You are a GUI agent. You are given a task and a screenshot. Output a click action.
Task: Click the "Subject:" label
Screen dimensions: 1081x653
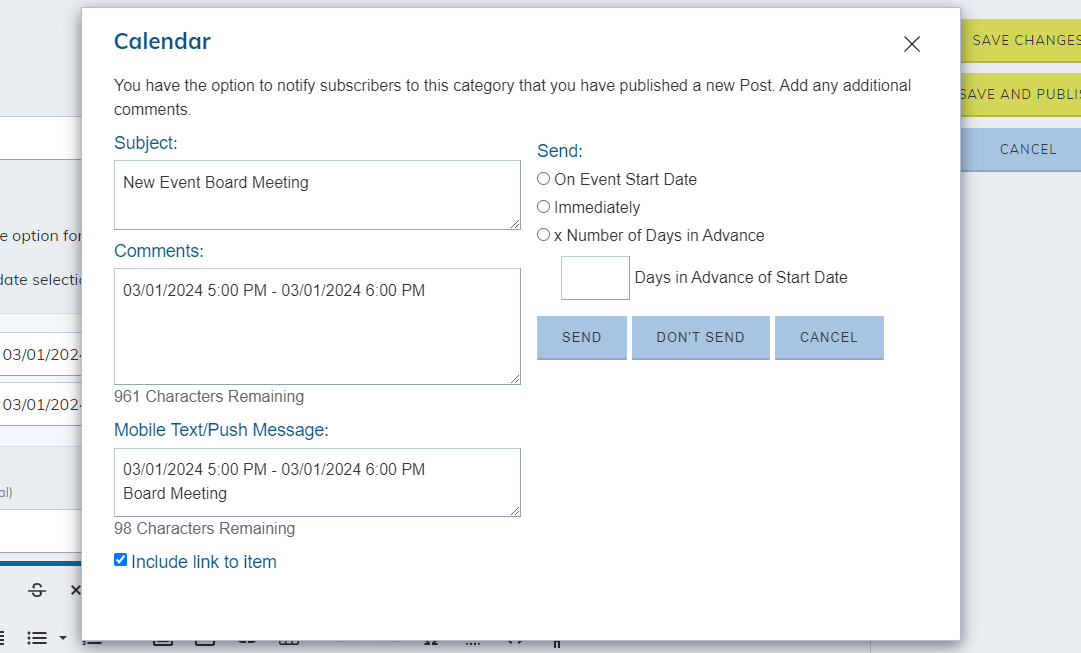[x=145, y=143]
